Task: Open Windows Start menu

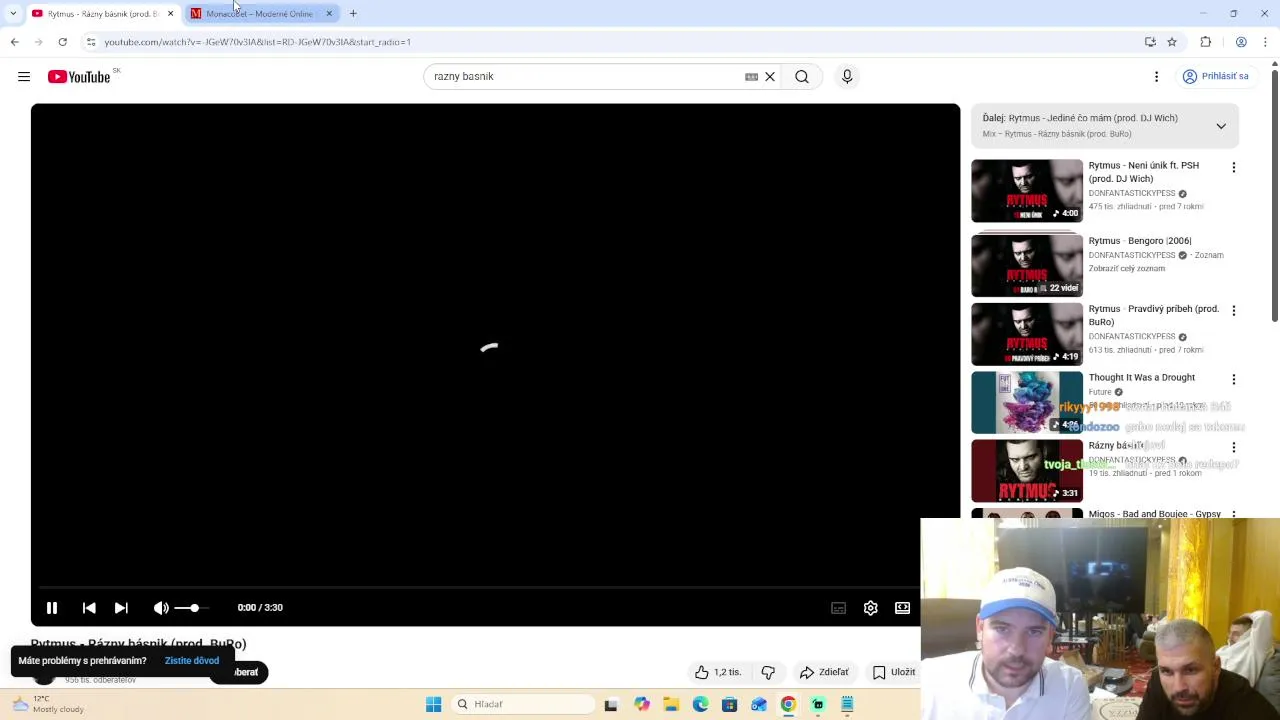Action: (x=433, y=704)
